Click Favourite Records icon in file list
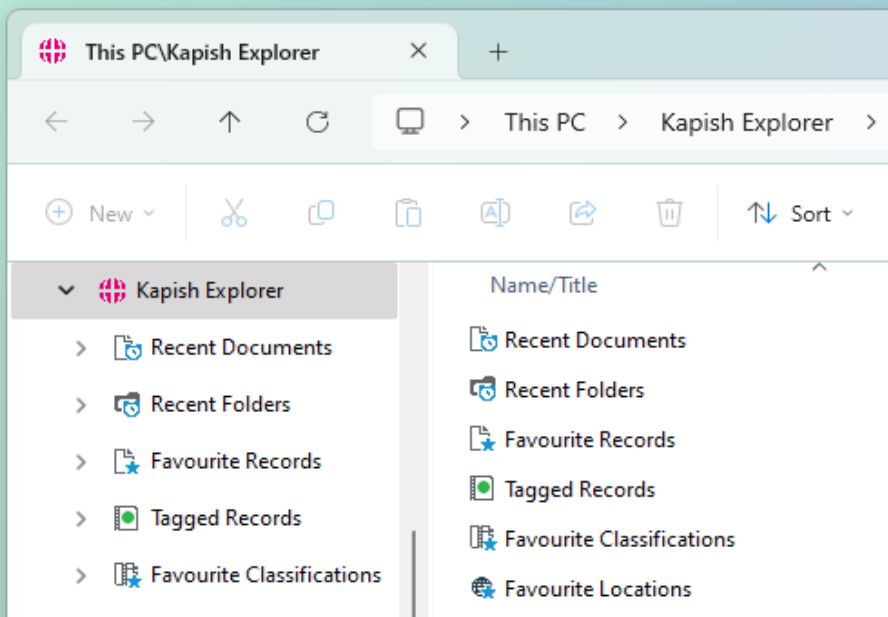This screenshot has width=888, height=617. (483, 439)
